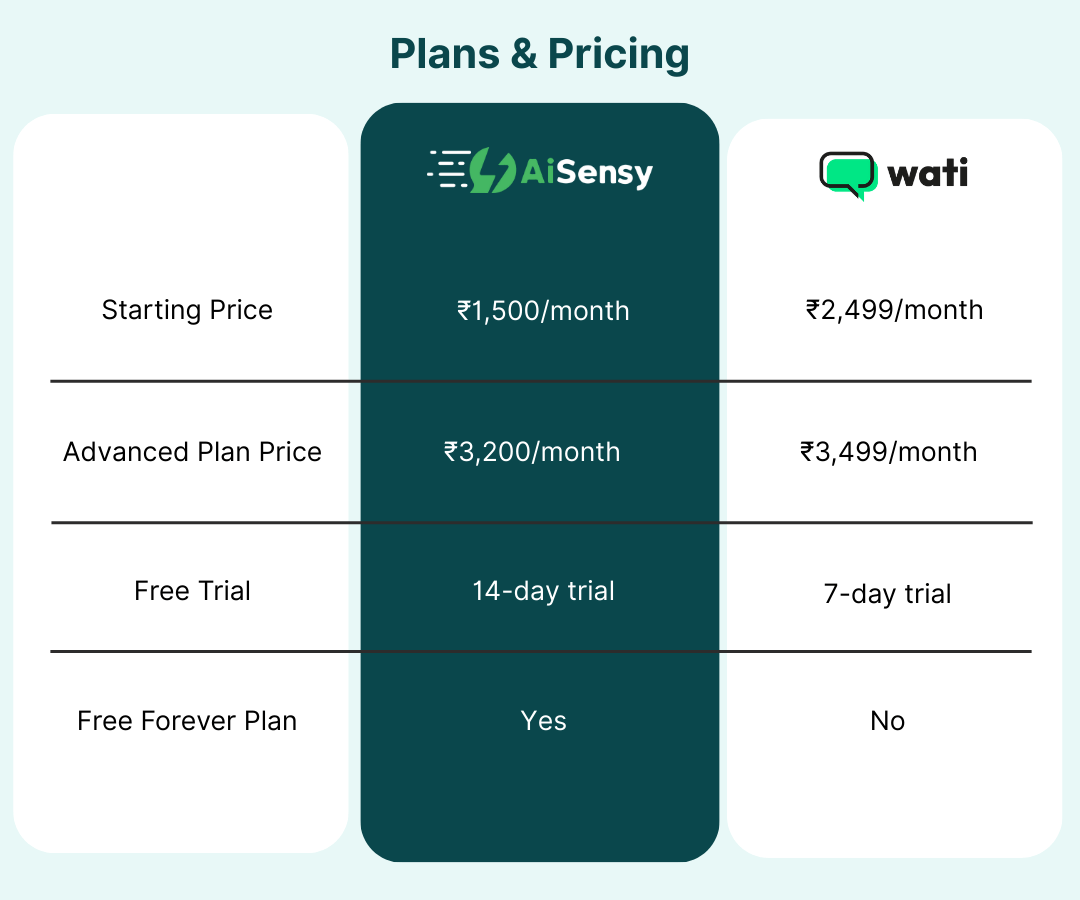1080x900 pixels.
Task: Click the 7-day trial cell
Action: 887,594
